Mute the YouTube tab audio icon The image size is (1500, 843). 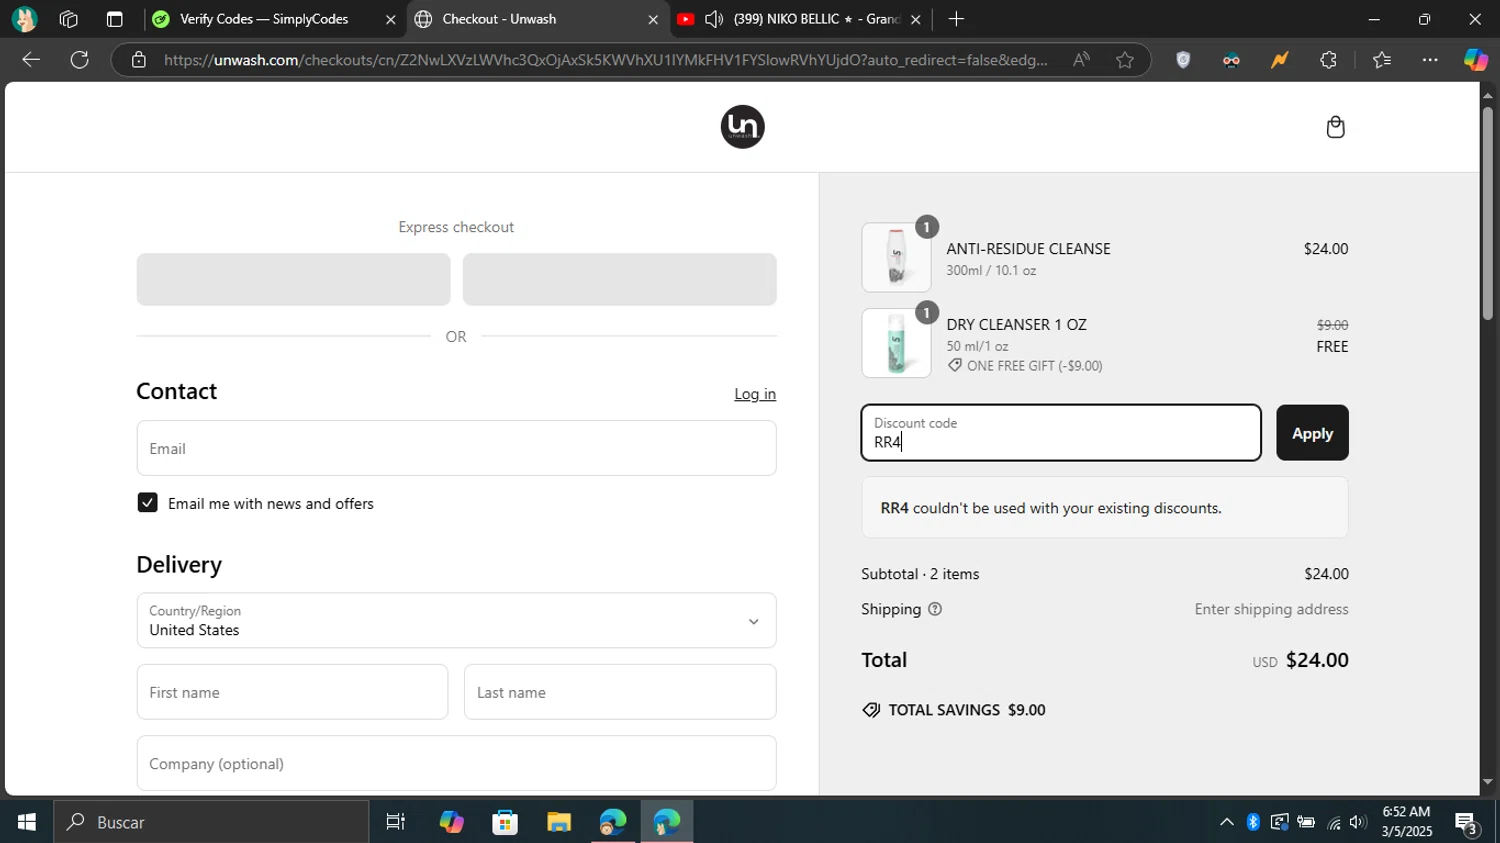[714, 19]
